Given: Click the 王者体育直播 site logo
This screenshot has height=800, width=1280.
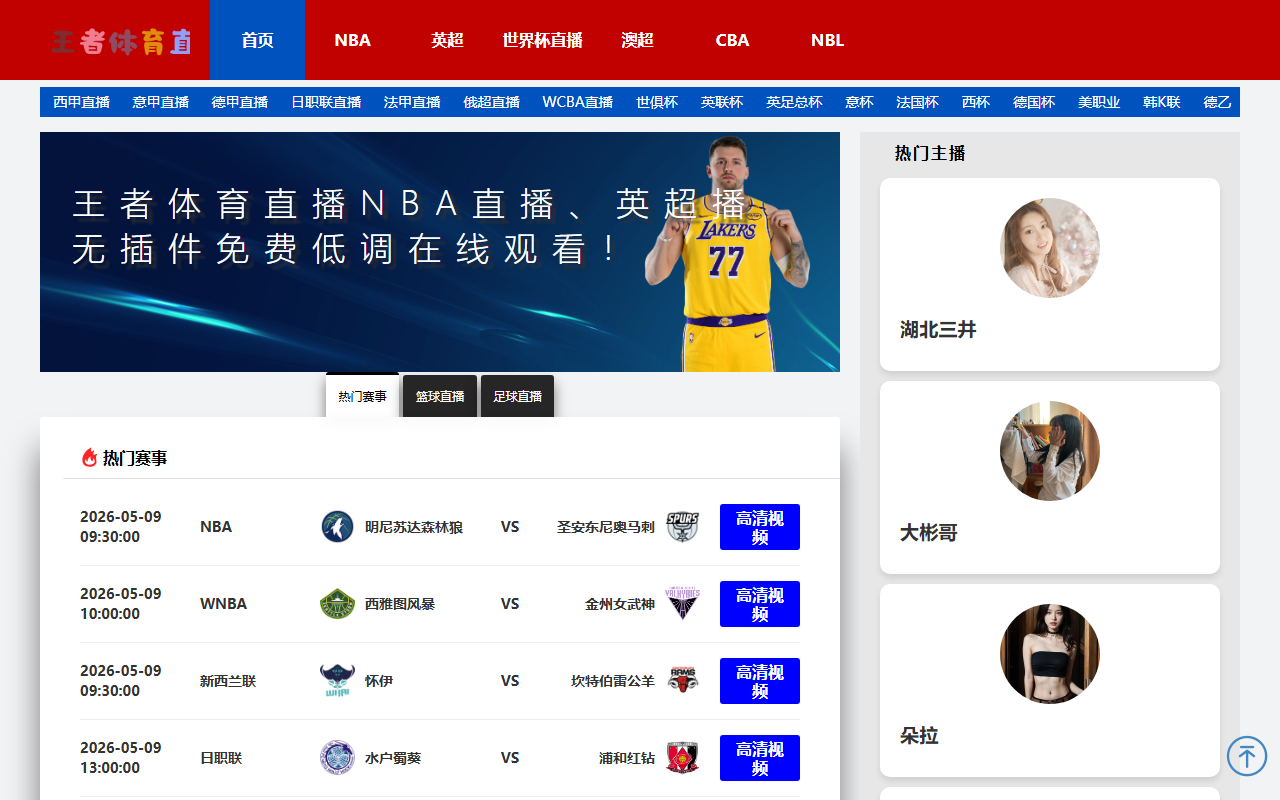Looking at the screenshot, I should pyautogui.click(x=122, y=41).
